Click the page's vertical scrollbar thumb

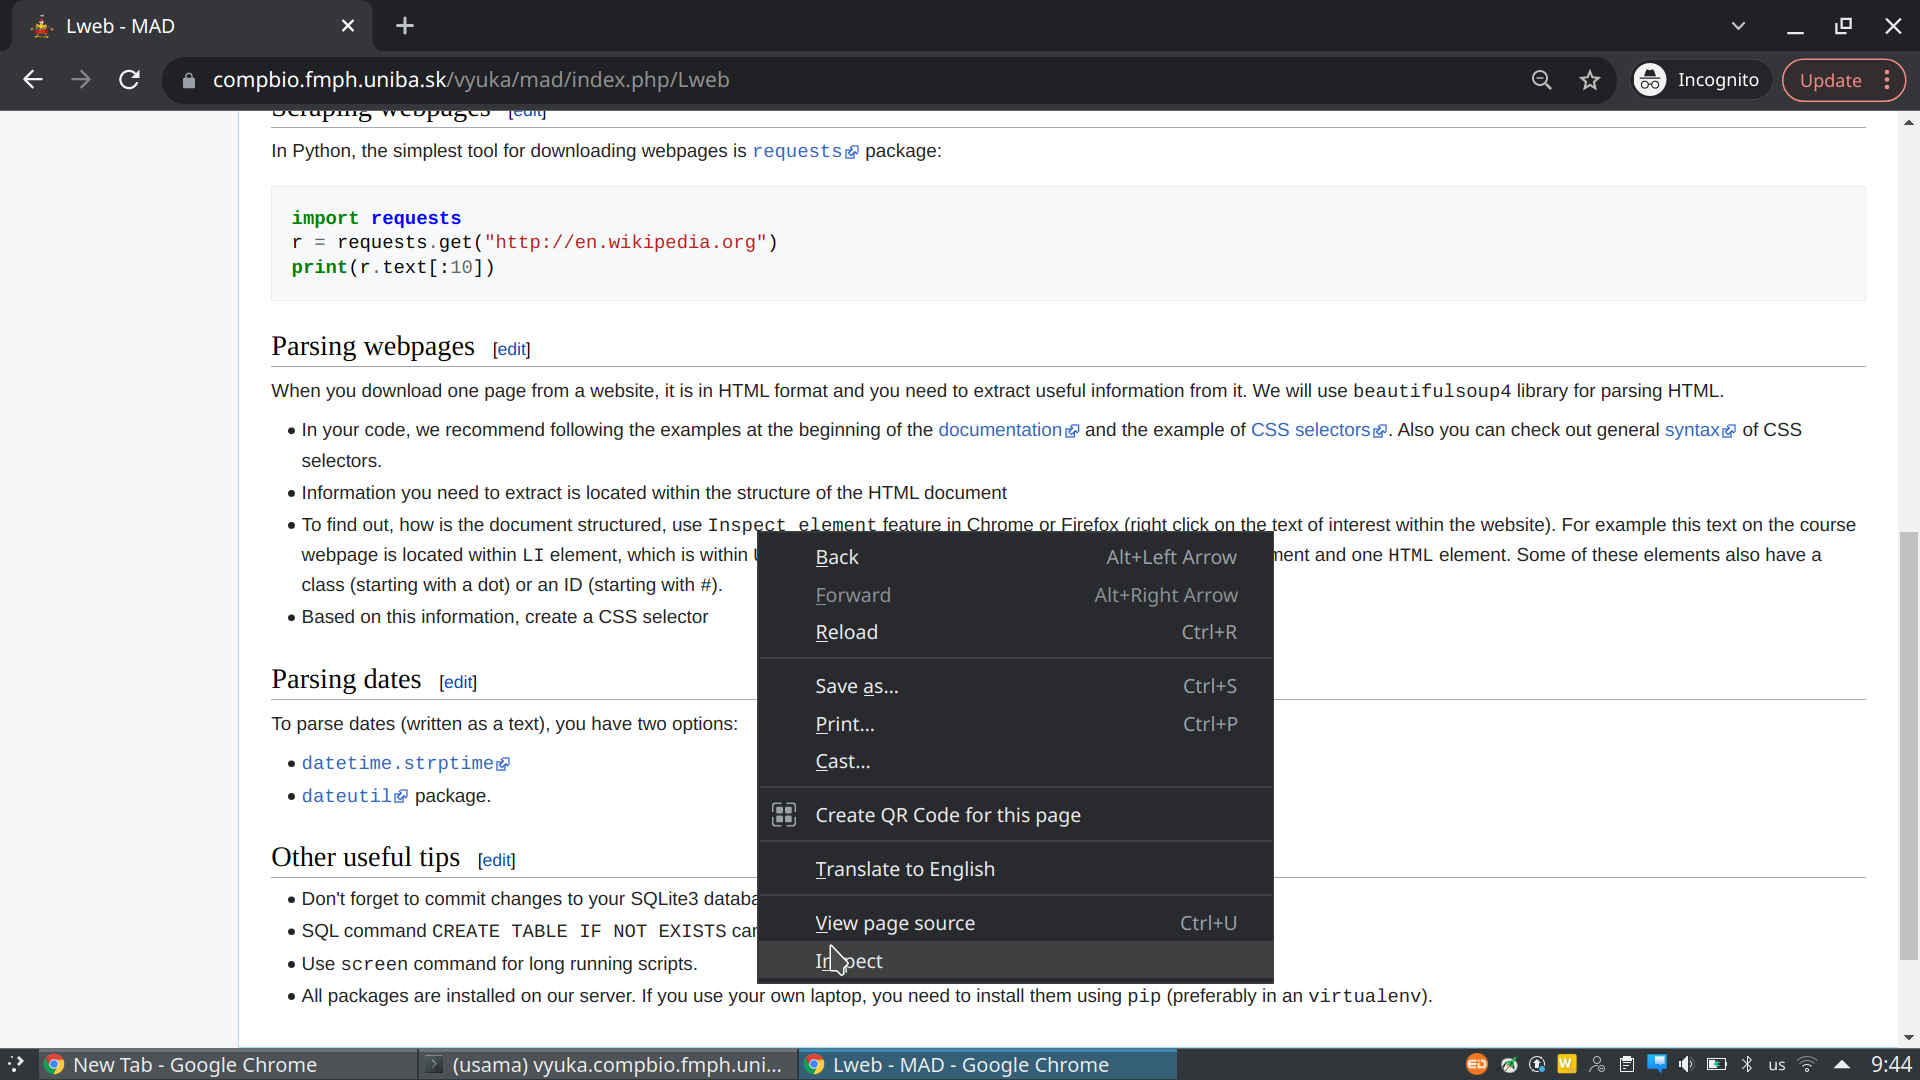(x=1908, y=745)
